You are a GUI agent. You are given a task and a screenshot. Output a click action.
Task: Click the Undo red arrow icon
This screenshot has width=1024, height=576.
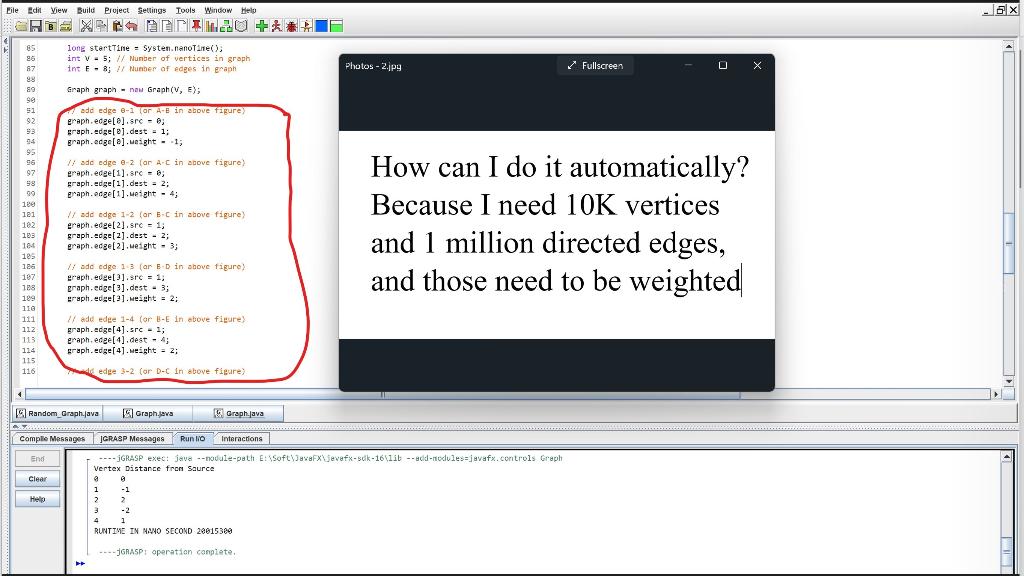(131, 26)
